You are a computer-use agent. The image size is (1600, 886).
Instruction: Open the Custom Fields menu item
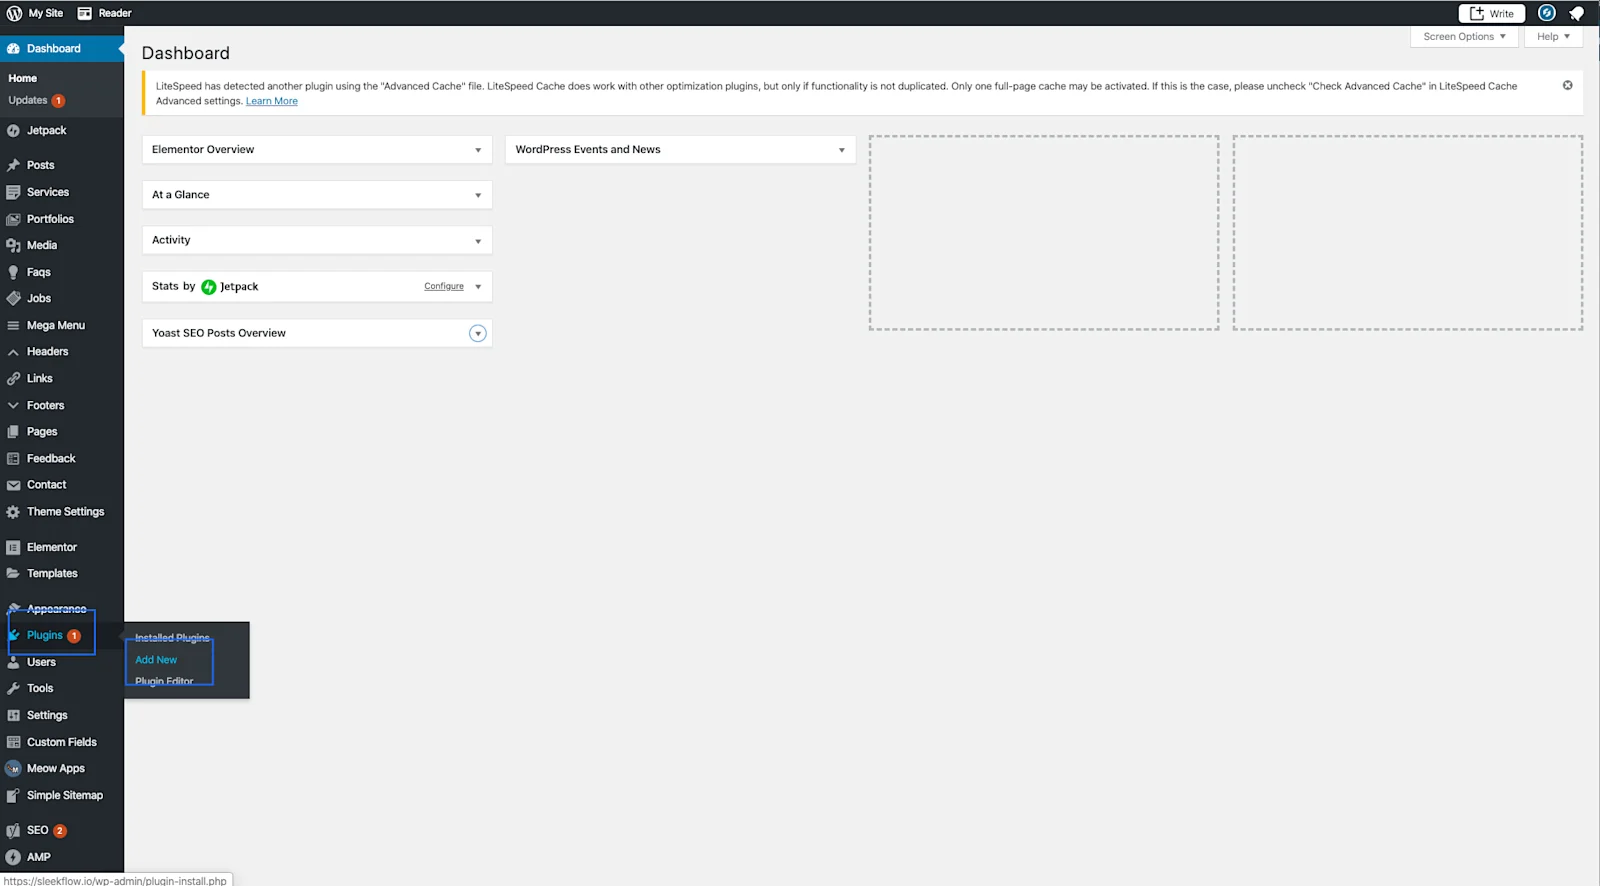(62, 742)
